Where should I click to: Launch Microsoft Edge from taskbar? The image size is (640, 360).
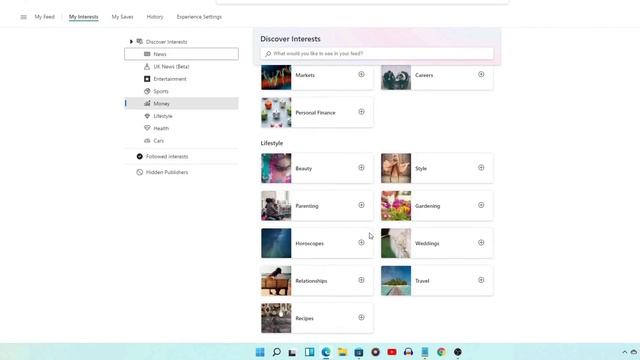326,352
